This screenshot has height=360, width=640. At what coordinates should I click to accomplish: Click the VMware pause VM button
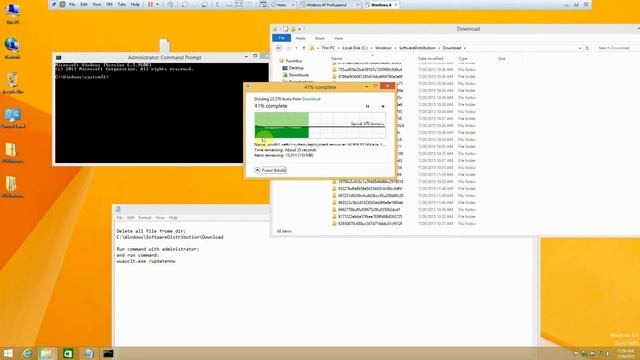[x=151, y=4]
